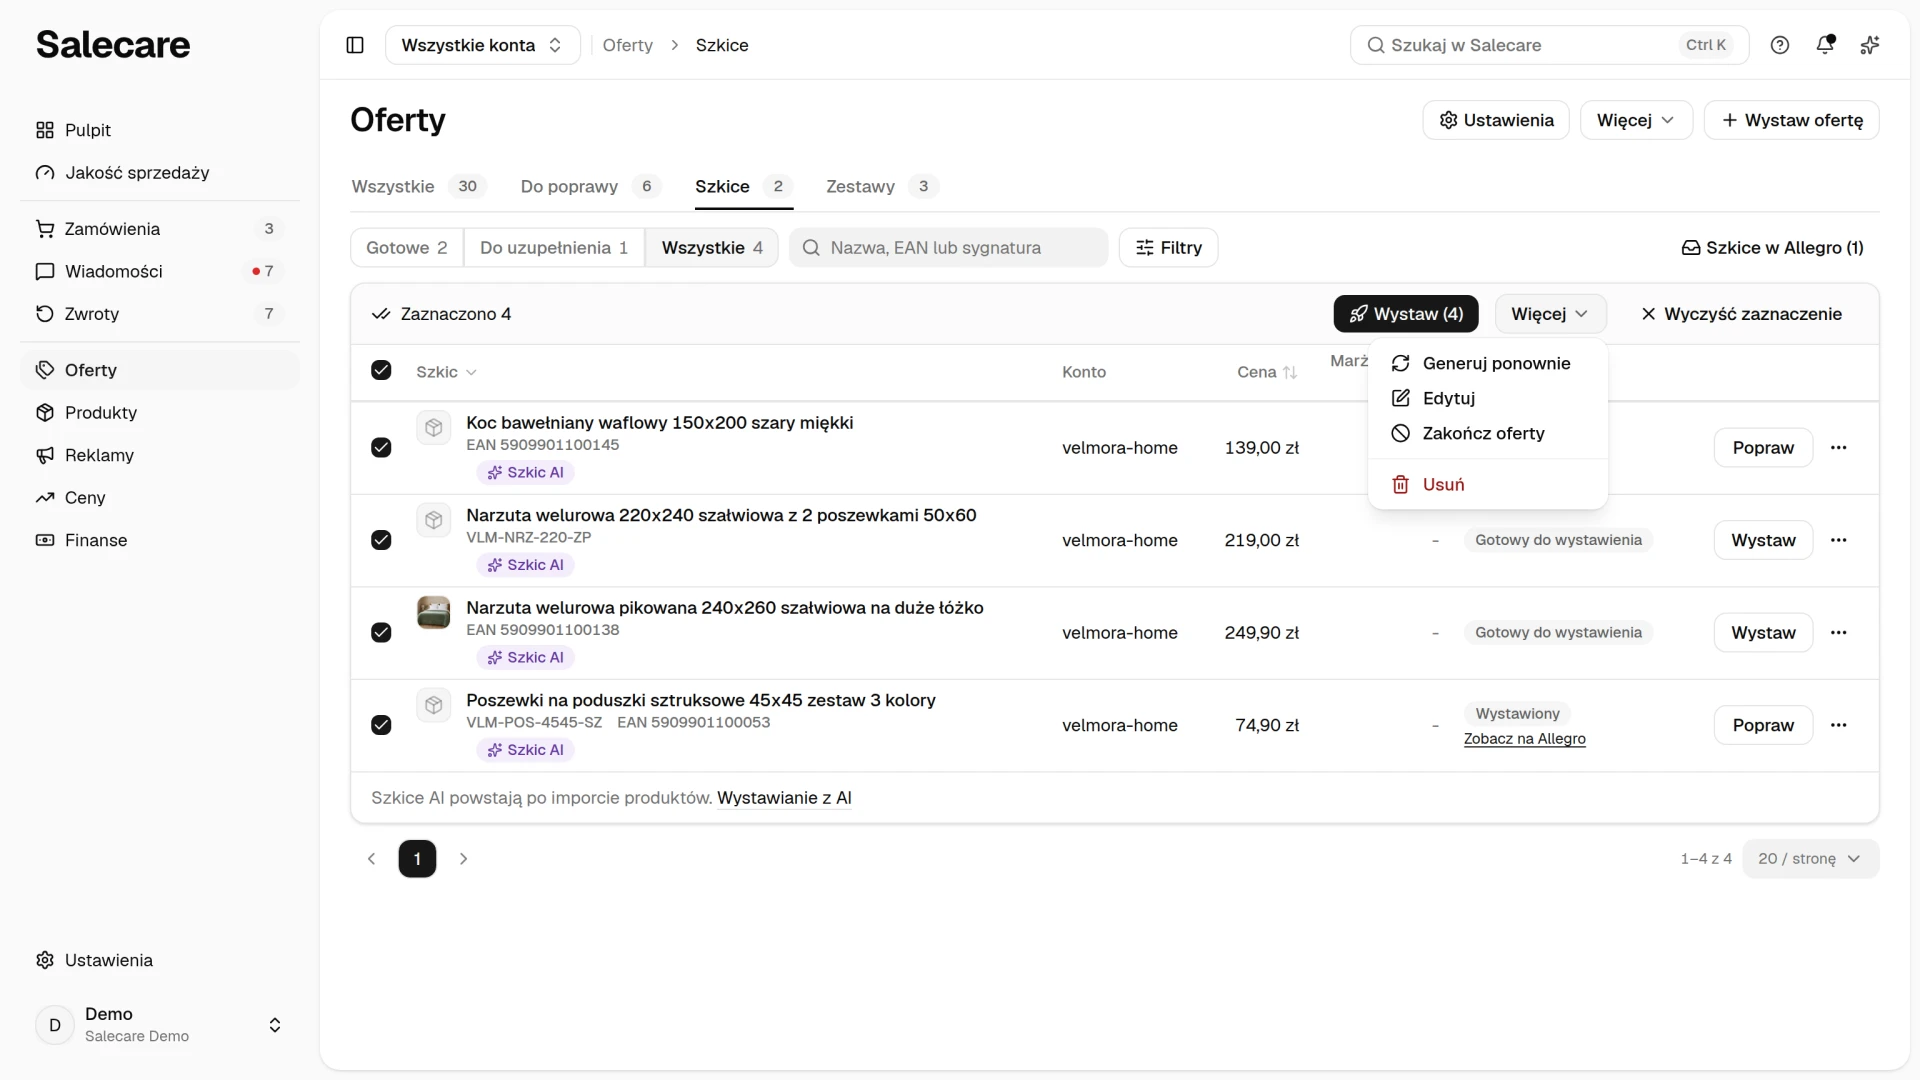1920x1080 pixels.
Task: Toggle the sidebar panel icon
Action: [355, 45]
